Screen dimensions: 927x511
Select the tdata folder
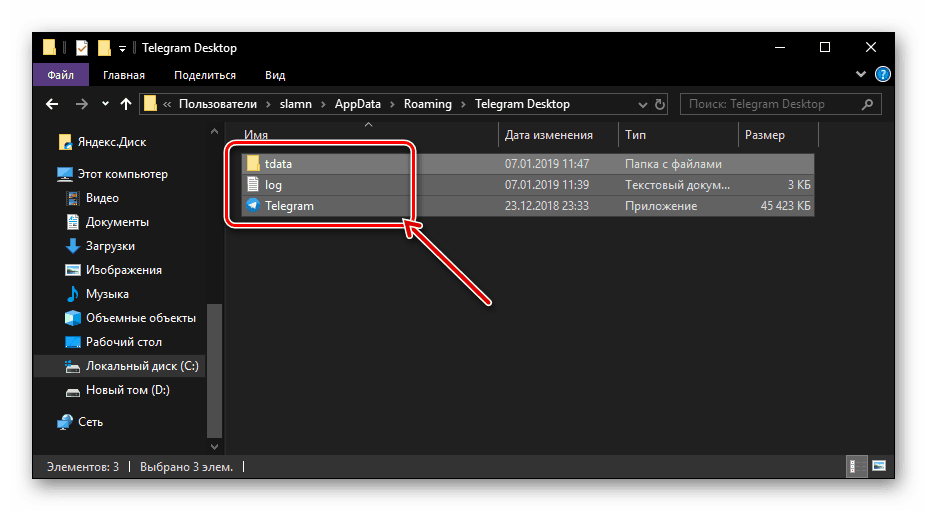coord(528,164)
